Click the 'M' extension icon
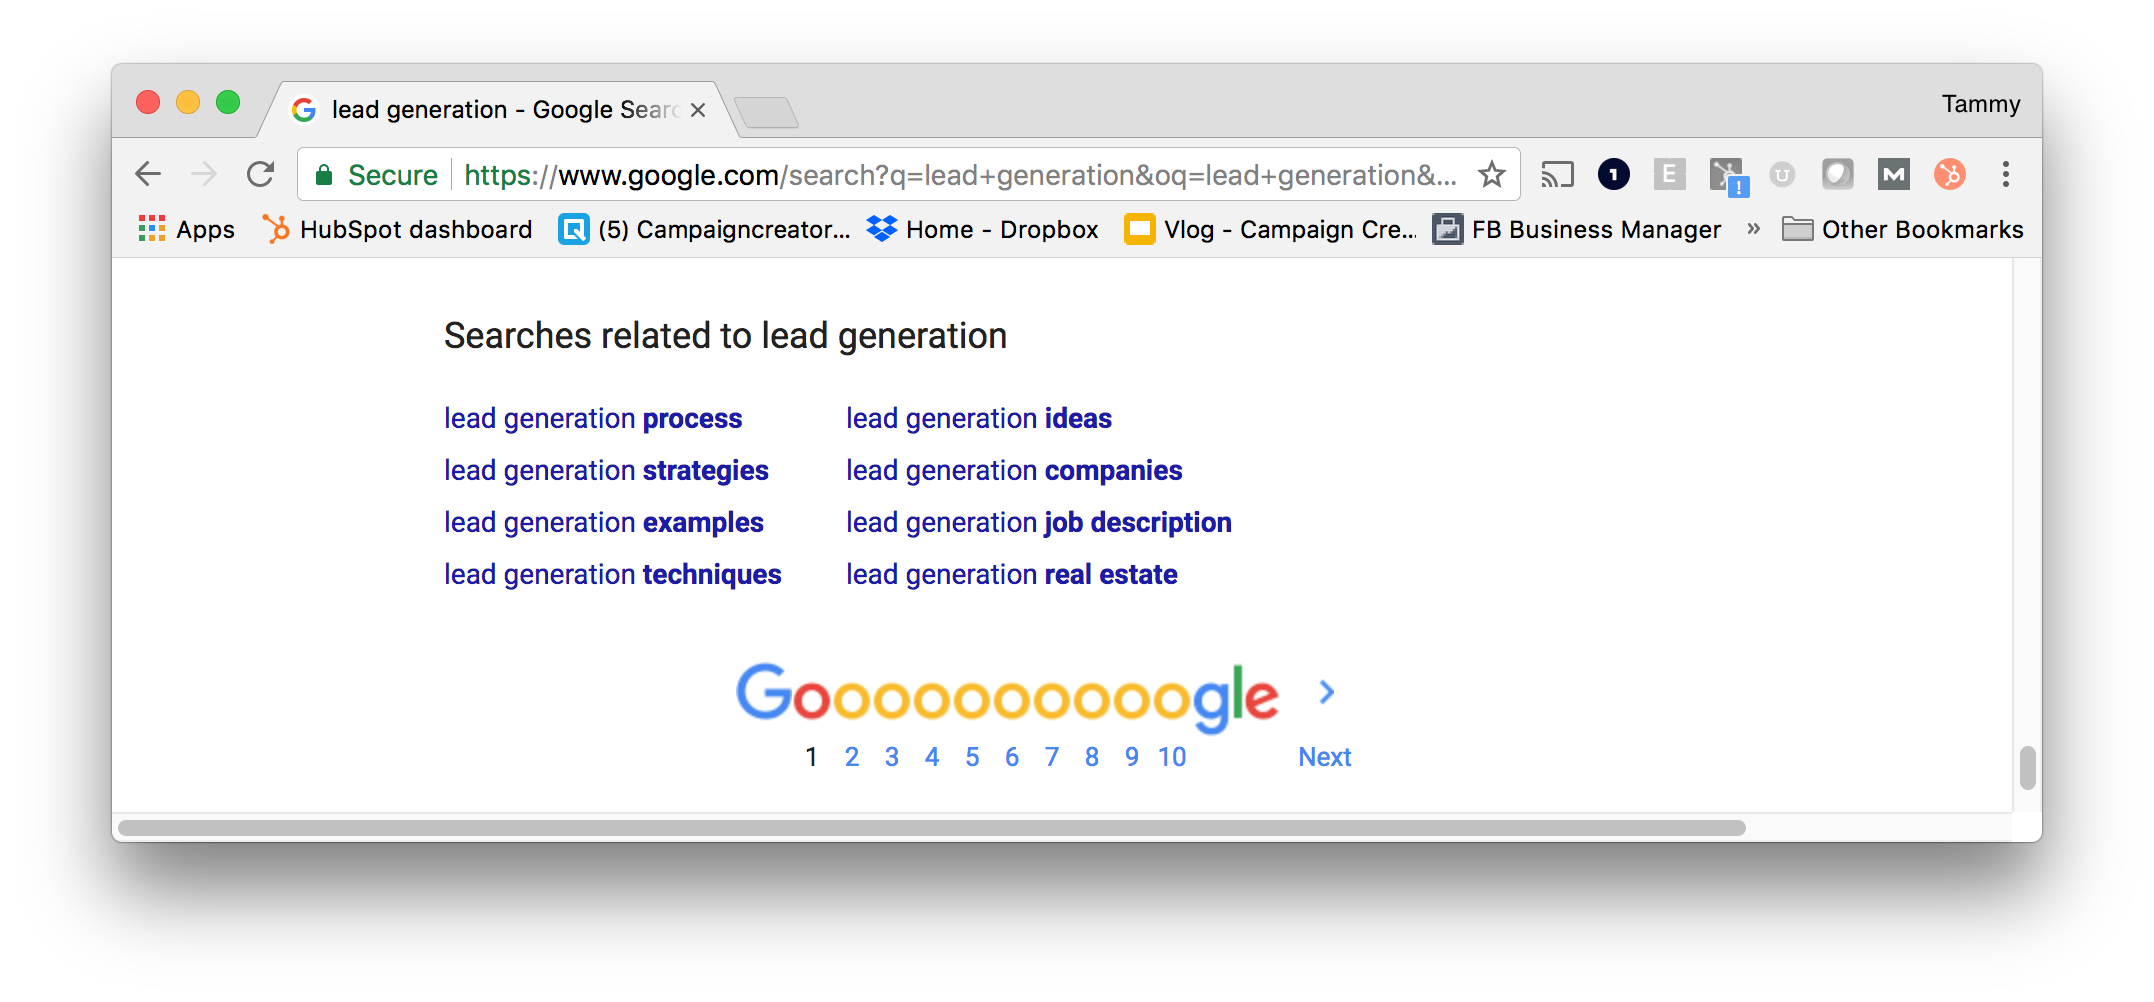 (1893, 174)
